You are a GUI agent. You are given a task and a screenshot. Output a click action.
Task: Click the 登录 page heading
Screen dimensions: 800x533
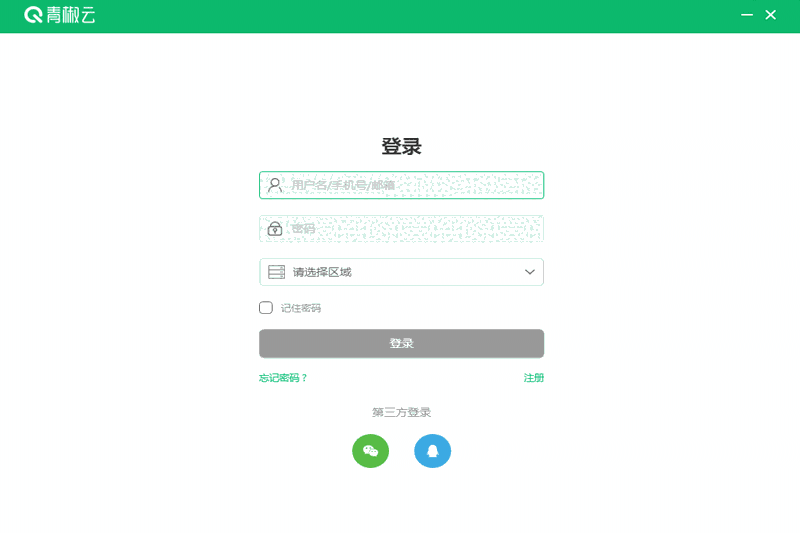[402, 146]
